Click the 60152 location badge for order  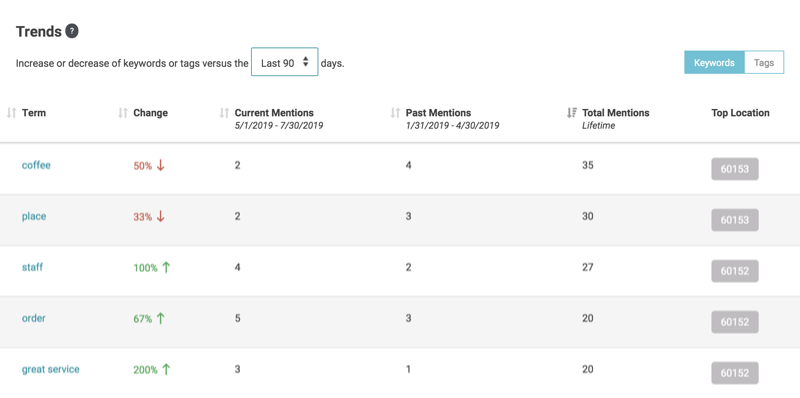(735, 322)
